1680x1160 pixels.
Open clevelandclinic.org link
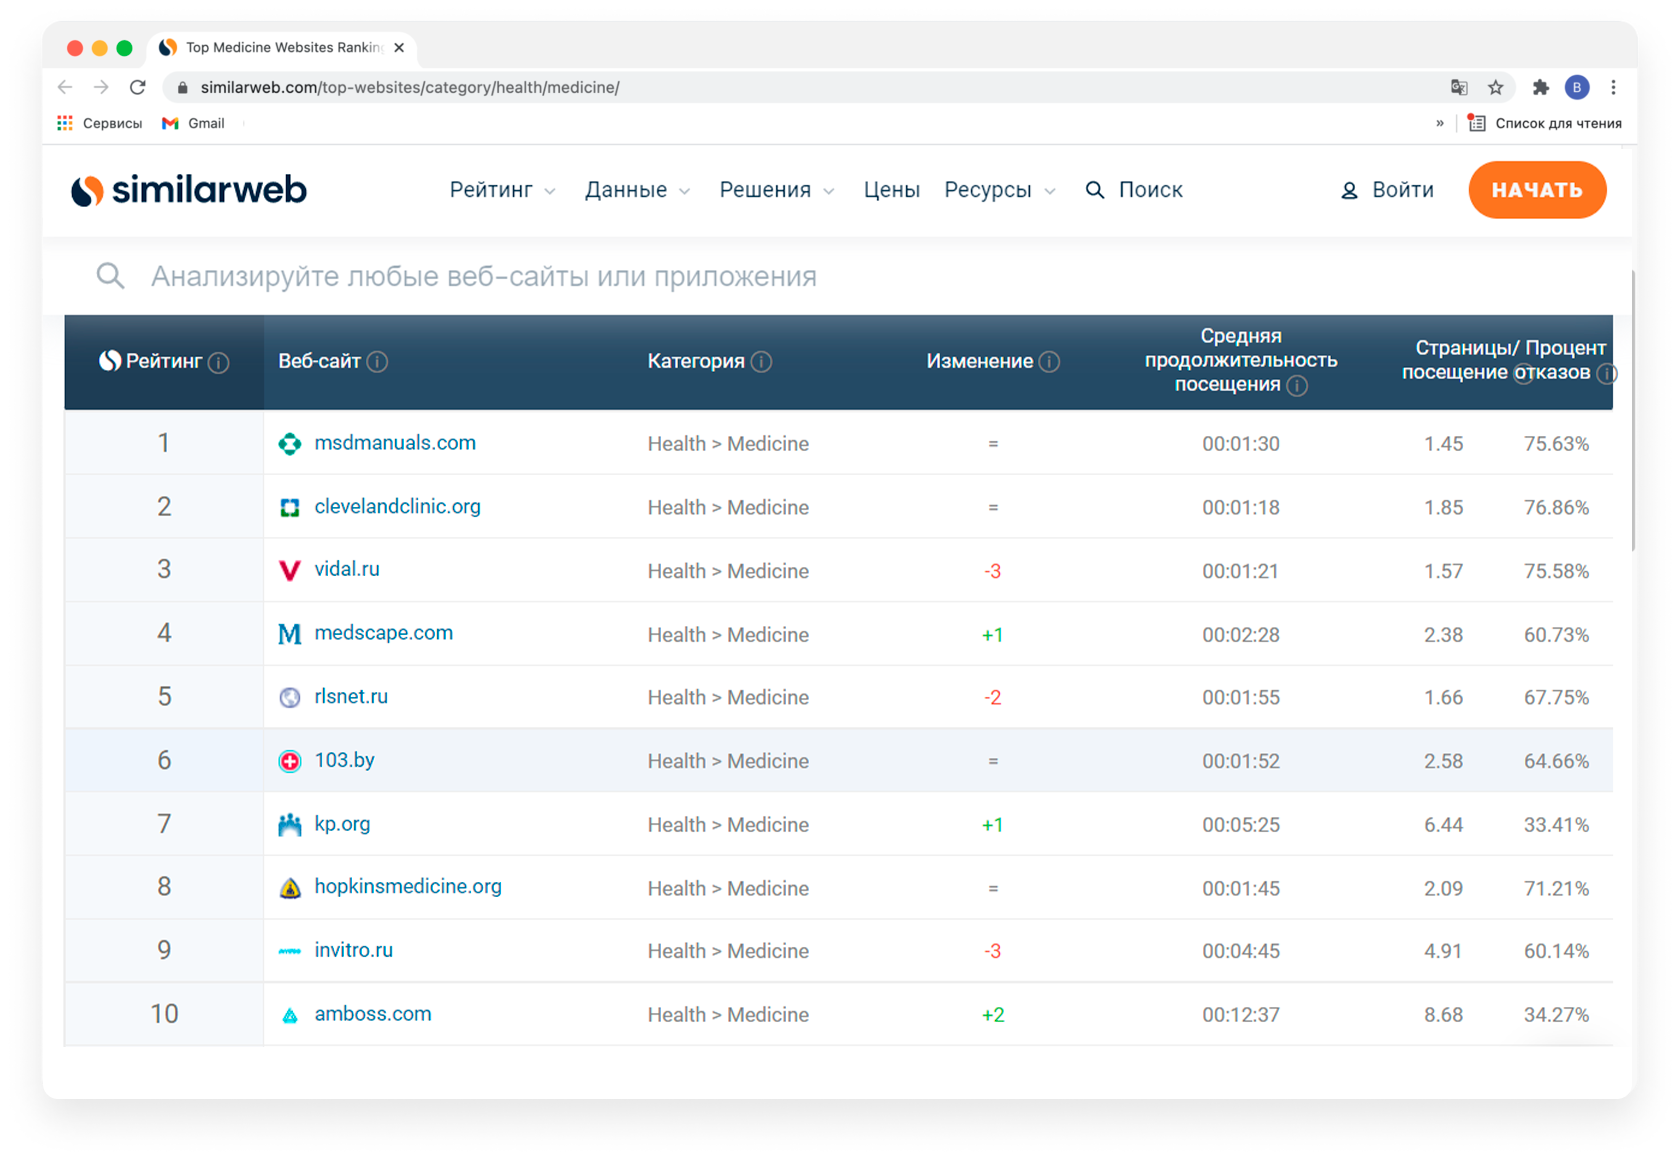pos(397,507)
